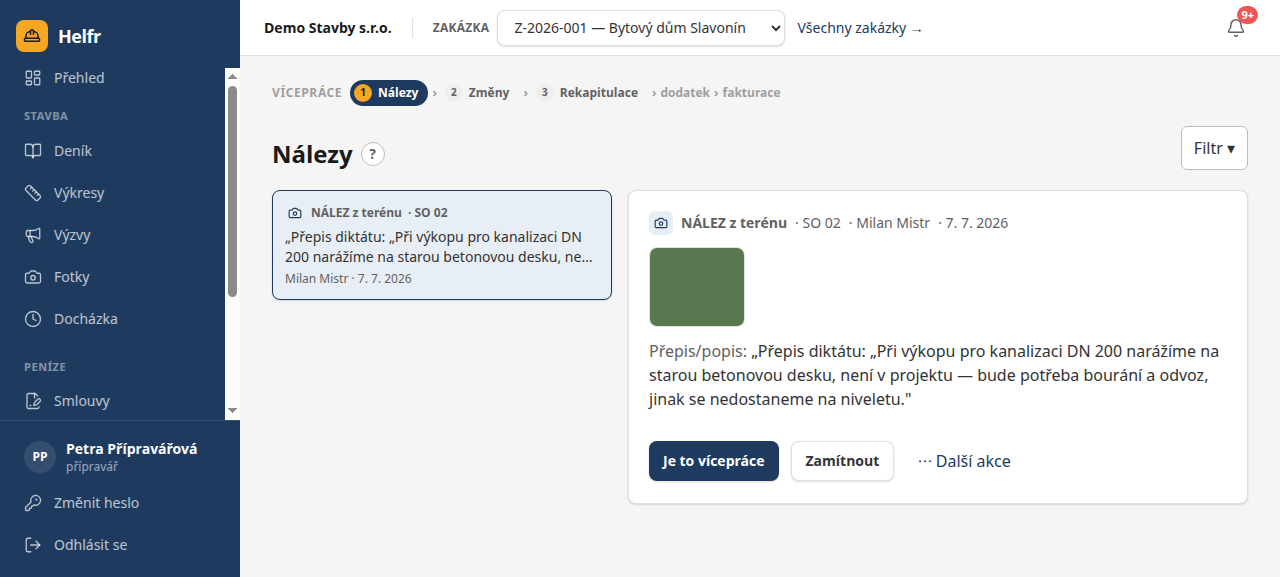Click 'Milan Mistr · 7. 7. 2026' in list card

pos(348,278)
